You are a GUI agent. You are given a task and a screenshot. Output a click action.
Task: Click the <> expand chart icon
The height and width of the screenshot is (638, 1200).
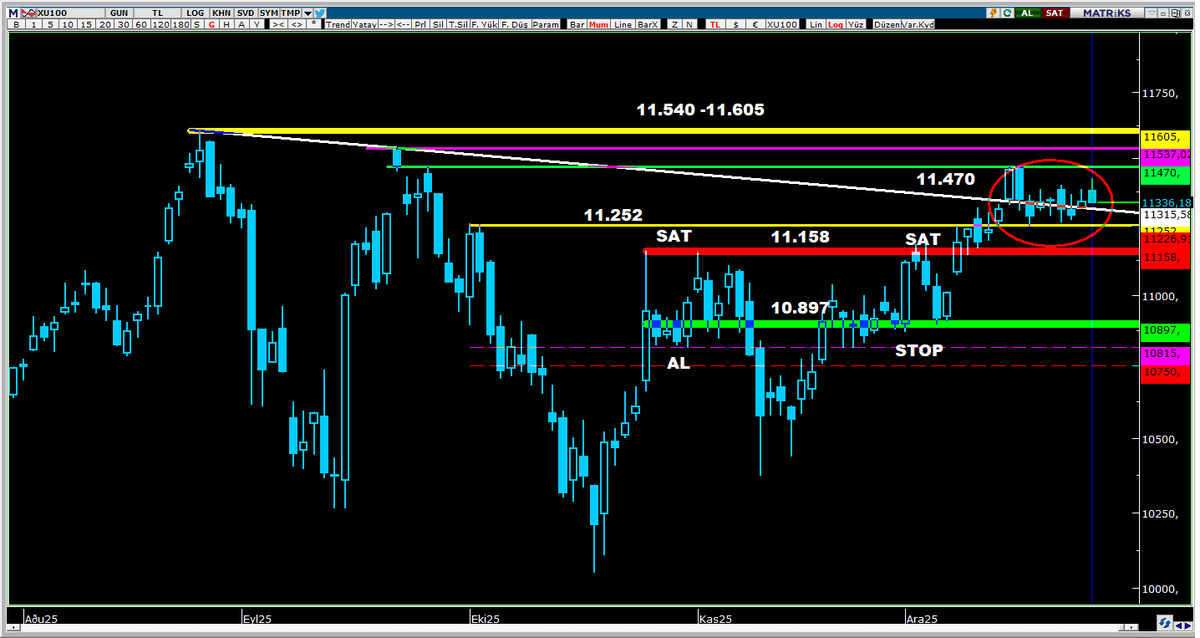coord(297,24)
